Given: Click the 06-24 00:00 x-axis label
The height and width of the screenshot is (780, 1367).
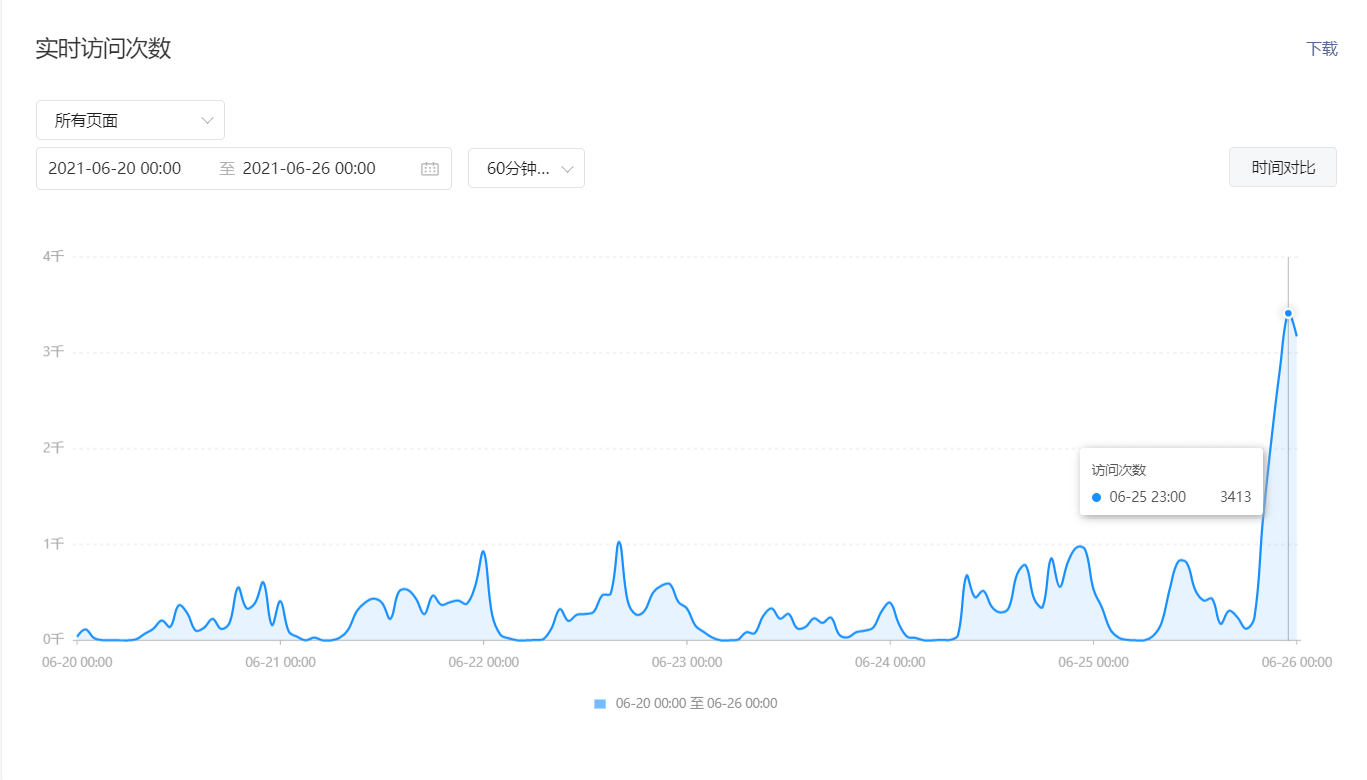Looking at the screenshot, I should coord(889,662).
